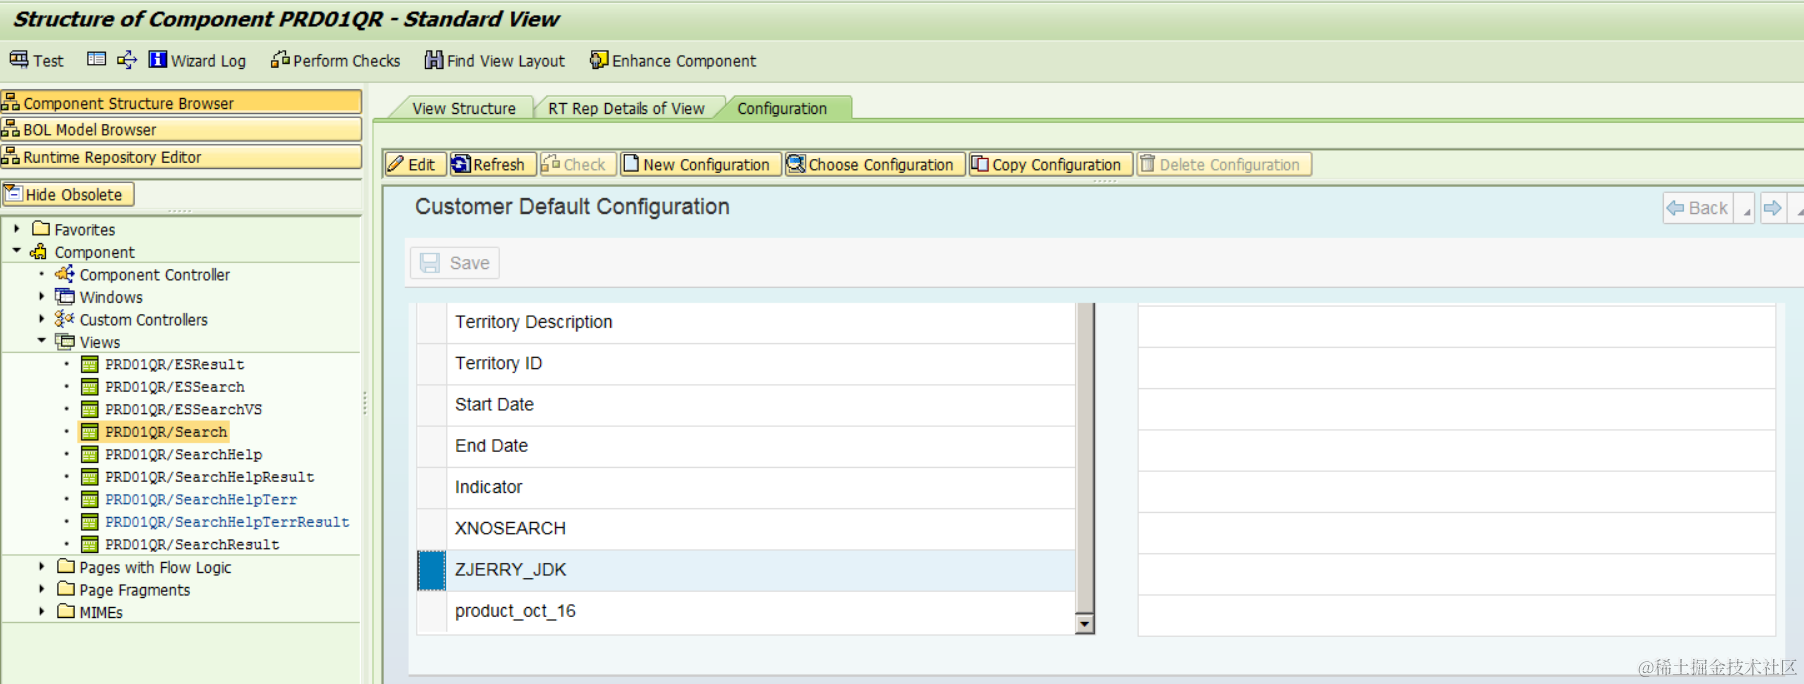
Task: Expand the Windows node
Action: pyautogui.click(x=42, y=296)
